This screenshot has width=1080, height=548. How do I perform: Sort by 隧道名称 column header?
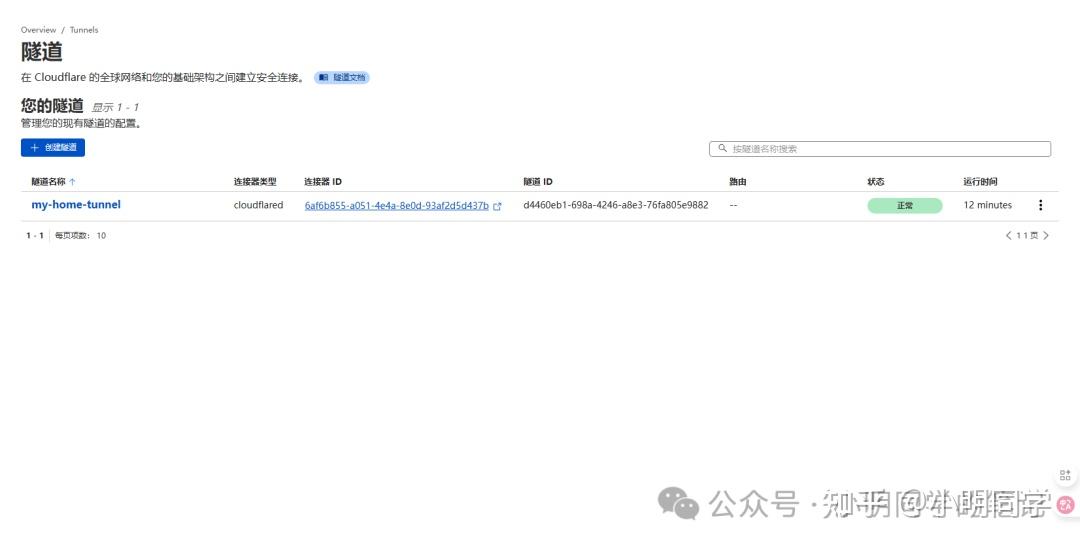[48, 182]
